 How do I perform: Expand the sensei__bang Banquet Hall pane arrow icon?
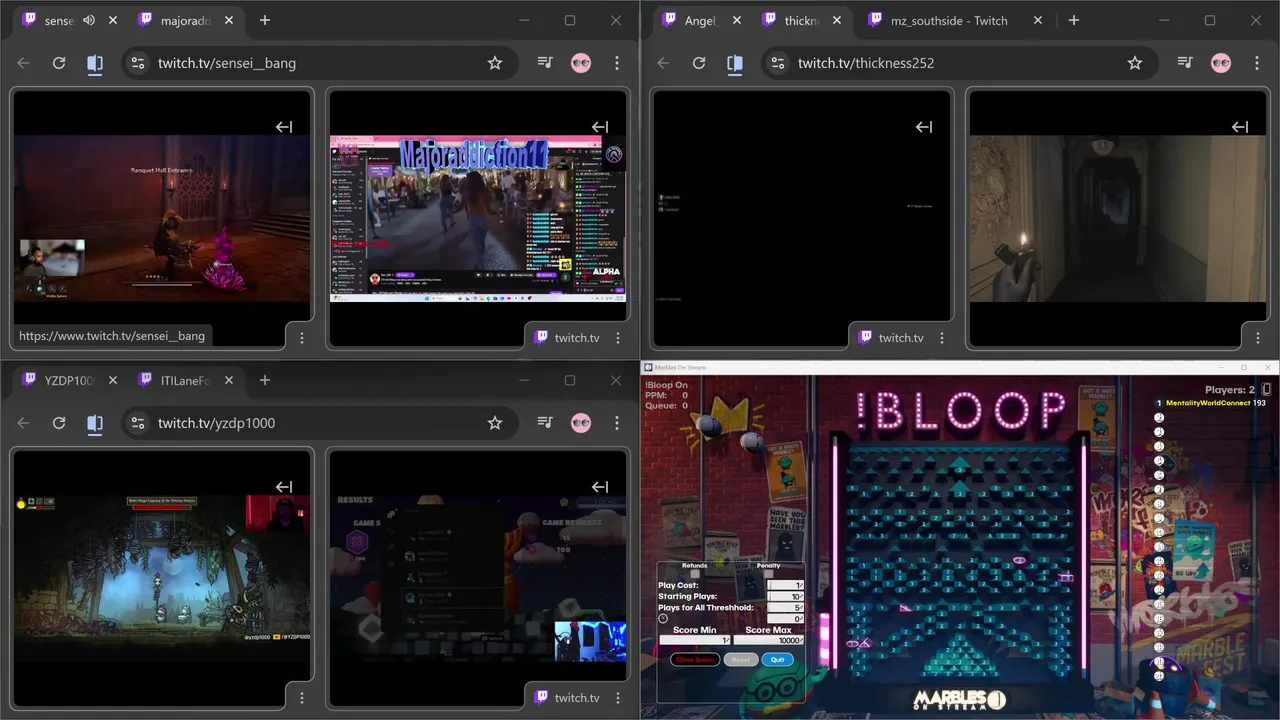[x=284, y=127]
